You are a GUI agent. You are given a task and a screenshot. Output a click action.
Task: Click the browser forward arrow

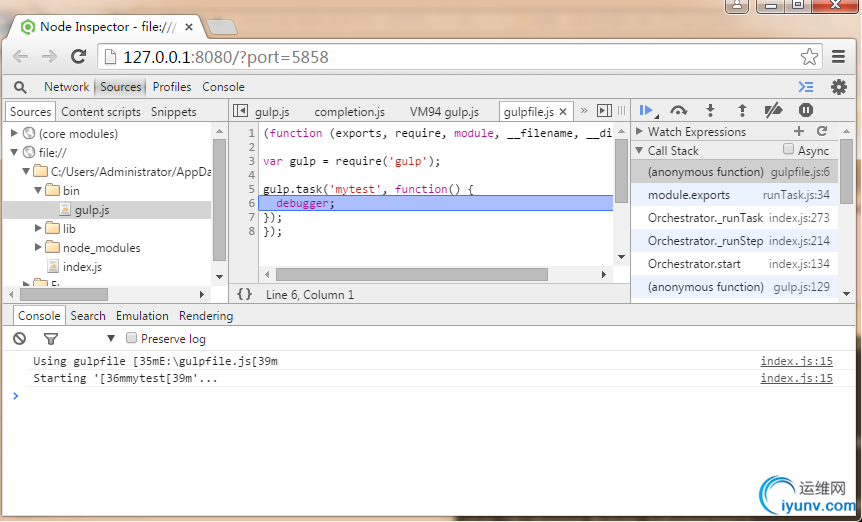(x=49, y=57)
